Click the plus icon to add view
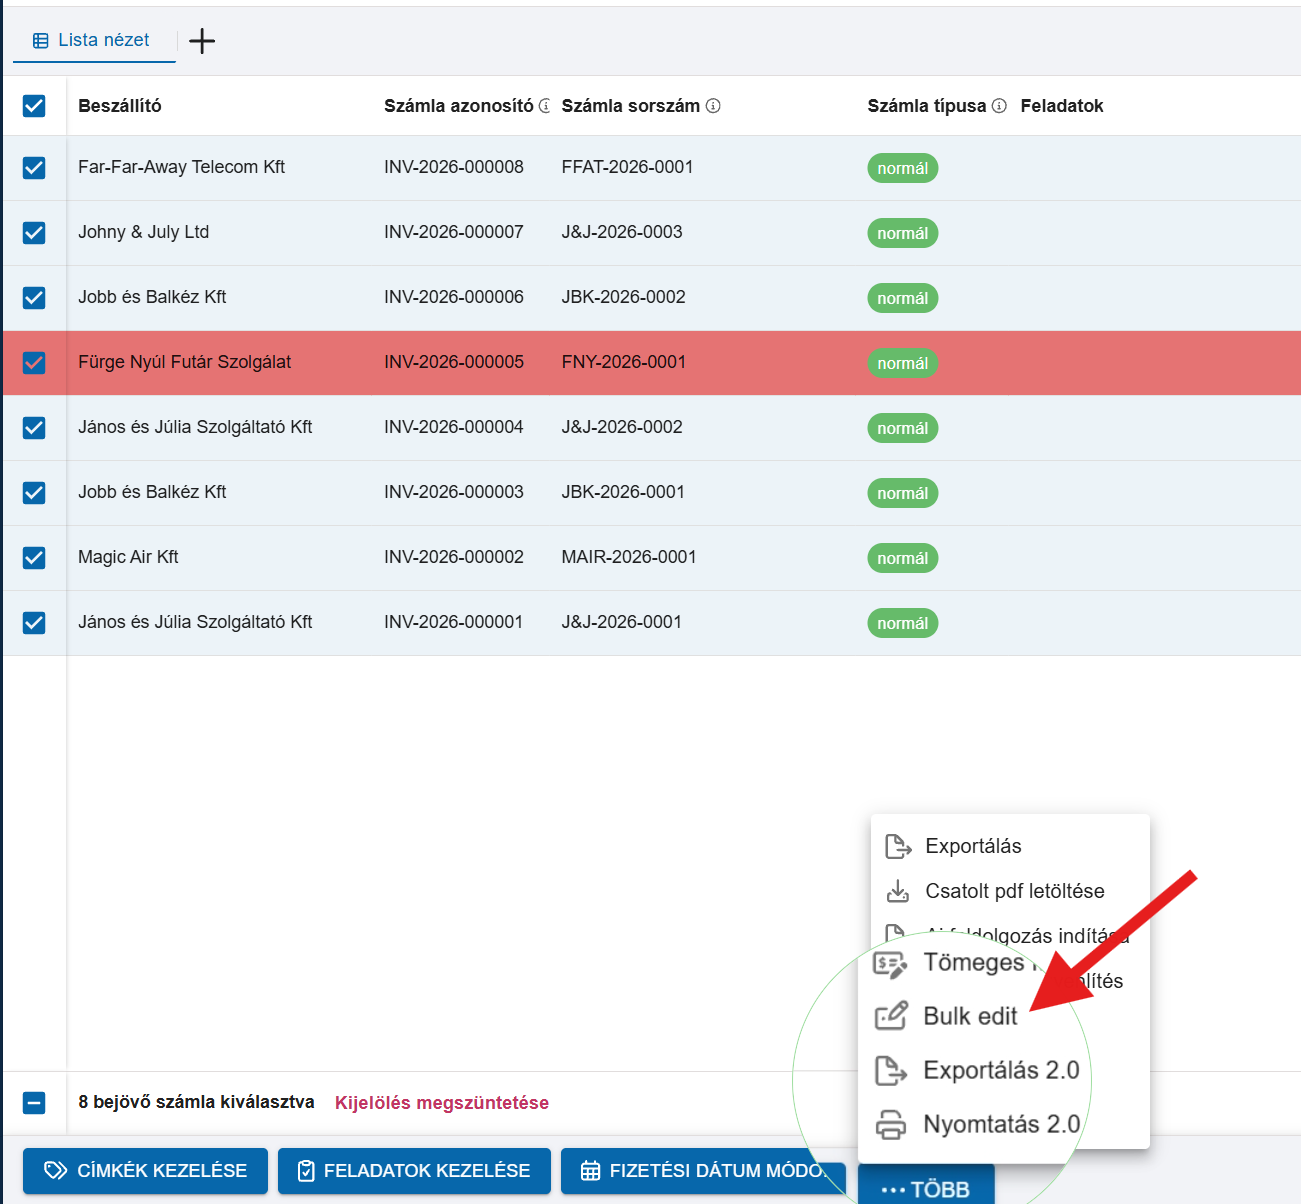The width and height of the screenshot is (1301, 1204). tap(202, 41)
